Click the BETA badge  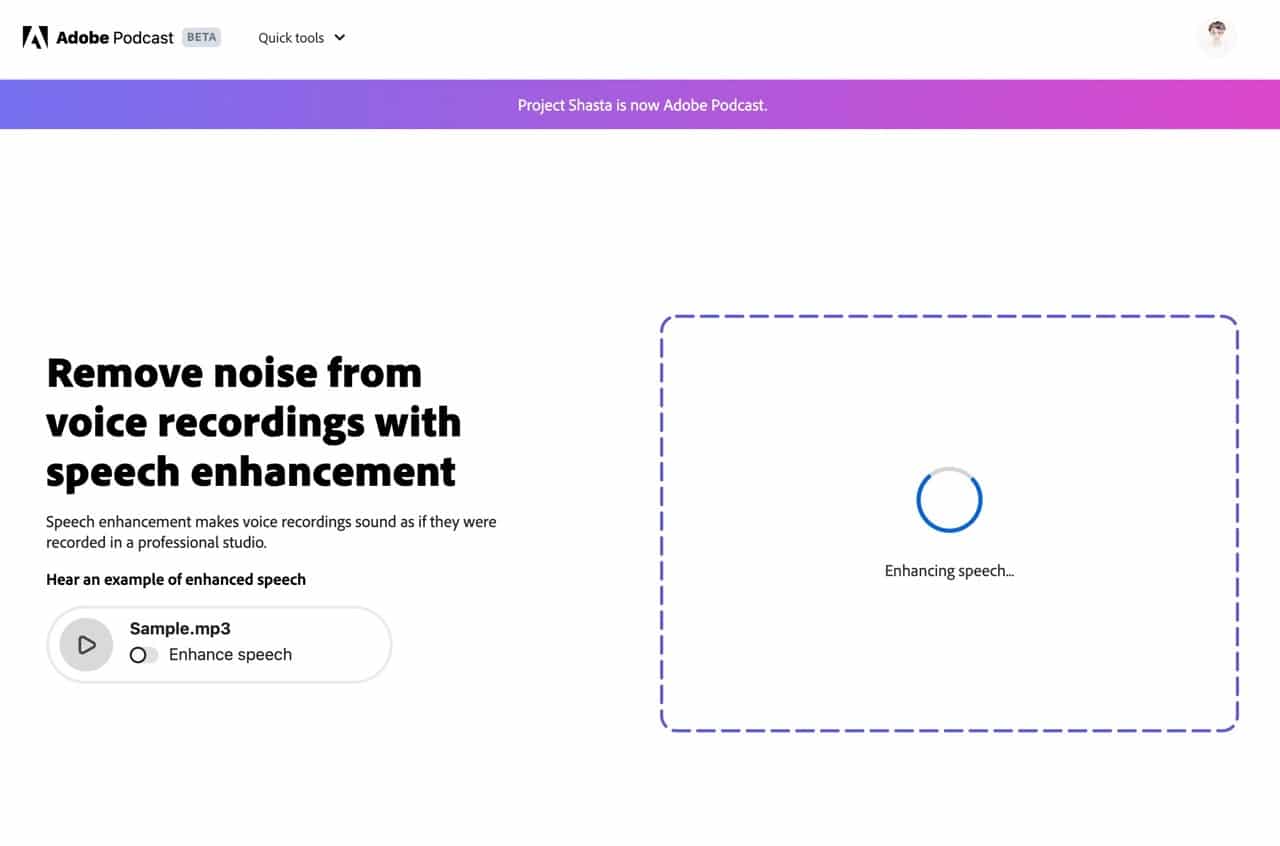pyautogui.click(x=202, y=37)
